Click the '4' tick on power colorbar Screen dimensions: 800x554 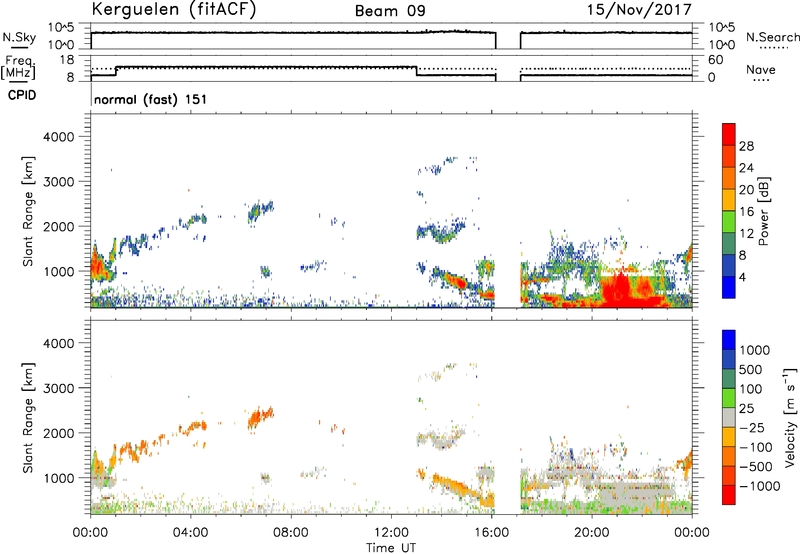742,277
